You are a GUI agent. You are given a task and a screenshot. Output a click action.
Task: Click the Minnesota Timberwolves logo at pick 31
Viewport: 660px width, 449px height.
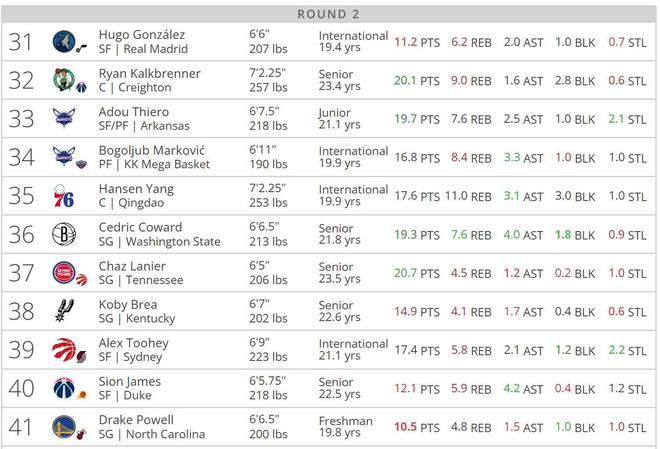[64, 42]
